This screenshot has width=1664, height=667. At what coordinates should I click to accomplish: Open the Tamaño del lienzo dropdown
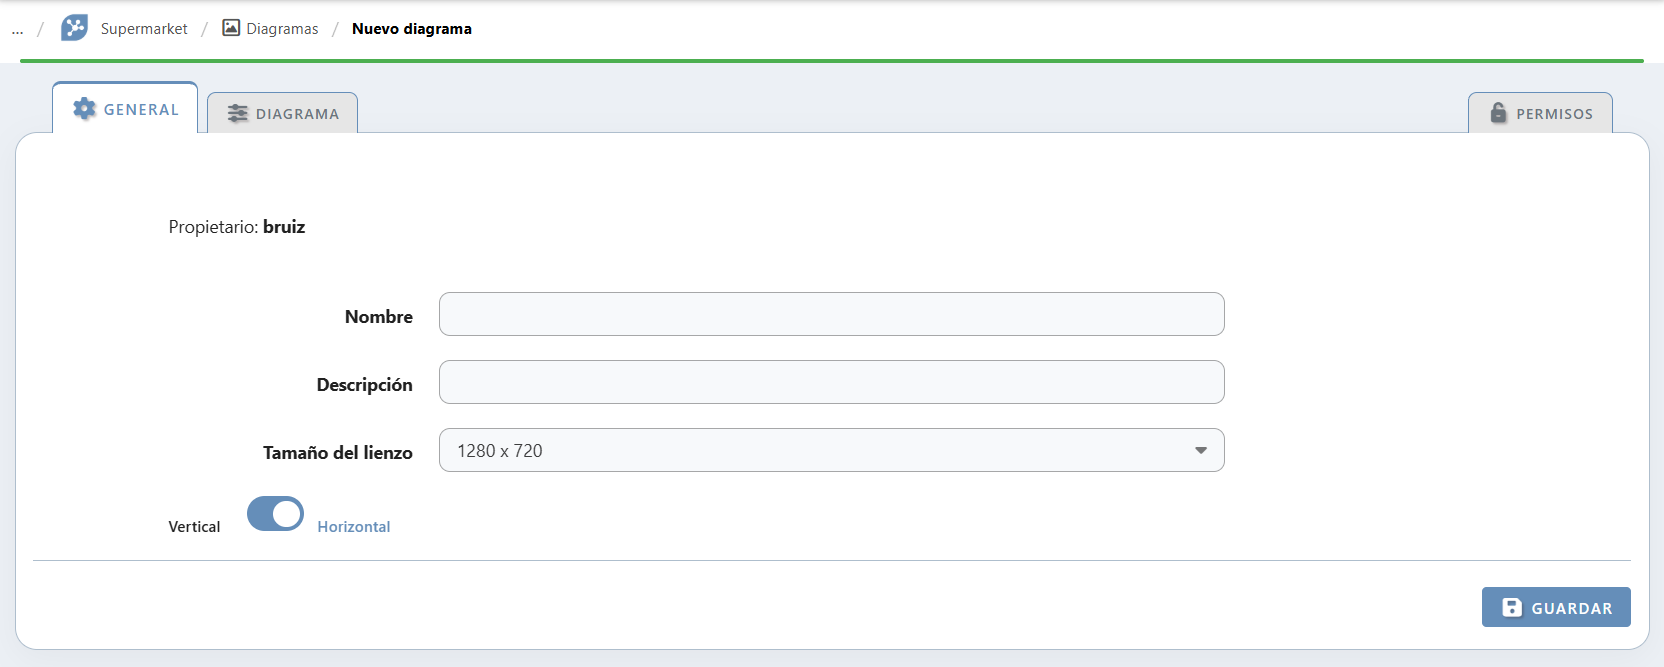[x=831, y=450]
